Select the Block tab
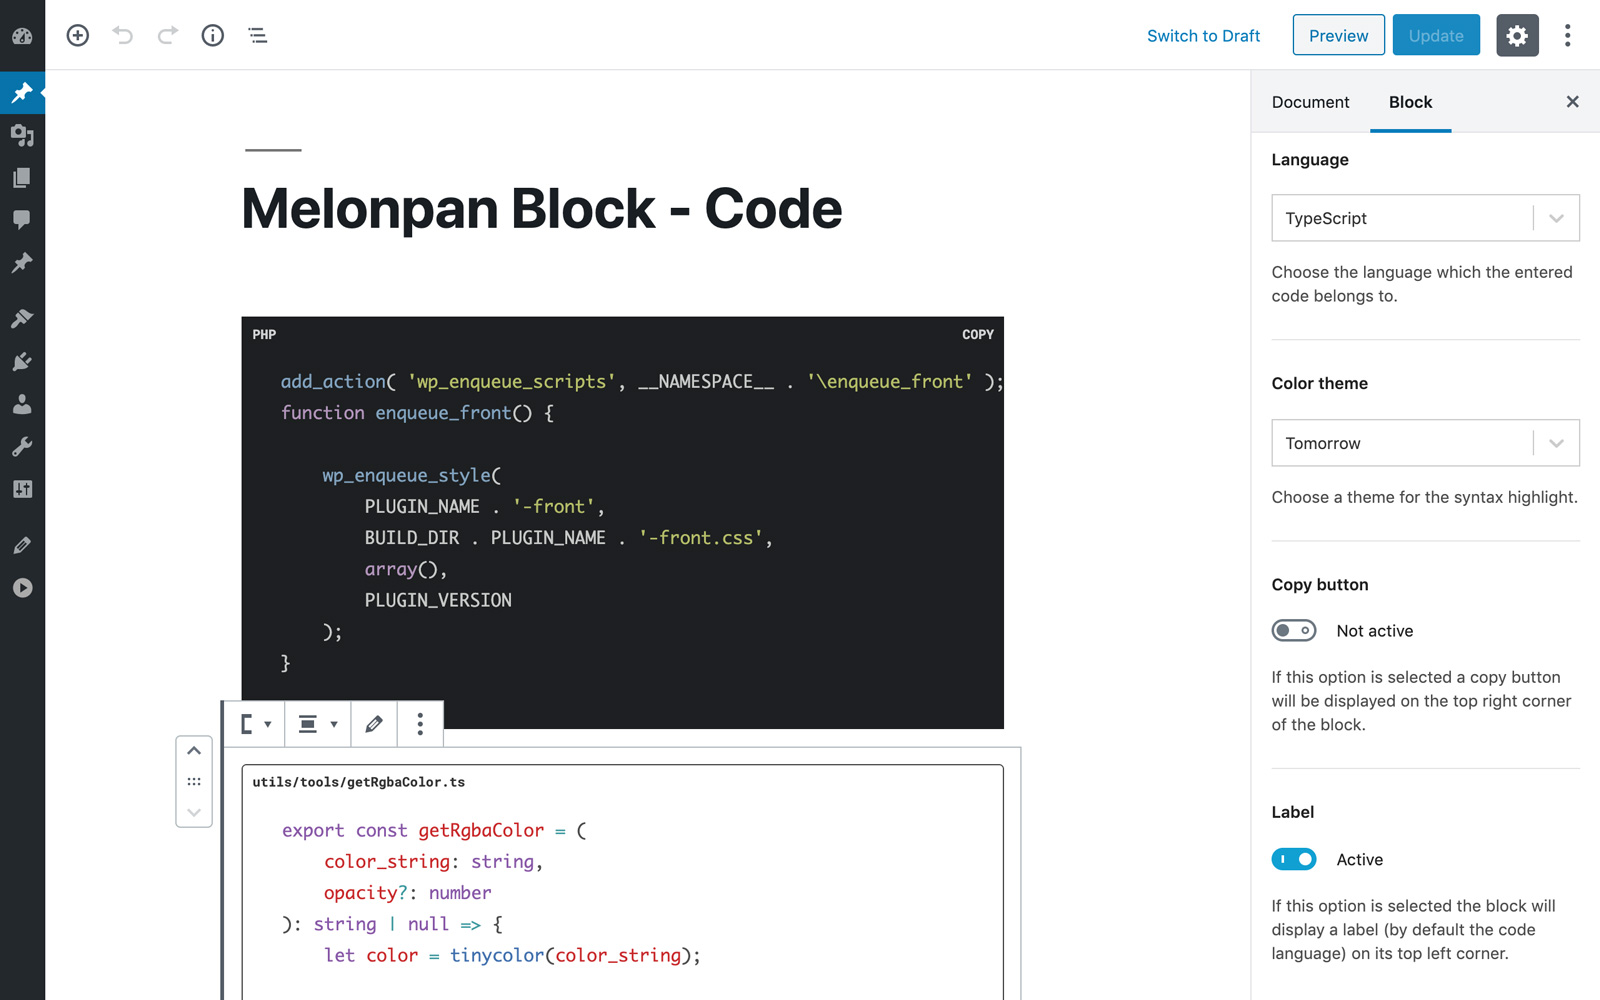The height and width of the screenshot is (1000, 1600). (1410, 102)
